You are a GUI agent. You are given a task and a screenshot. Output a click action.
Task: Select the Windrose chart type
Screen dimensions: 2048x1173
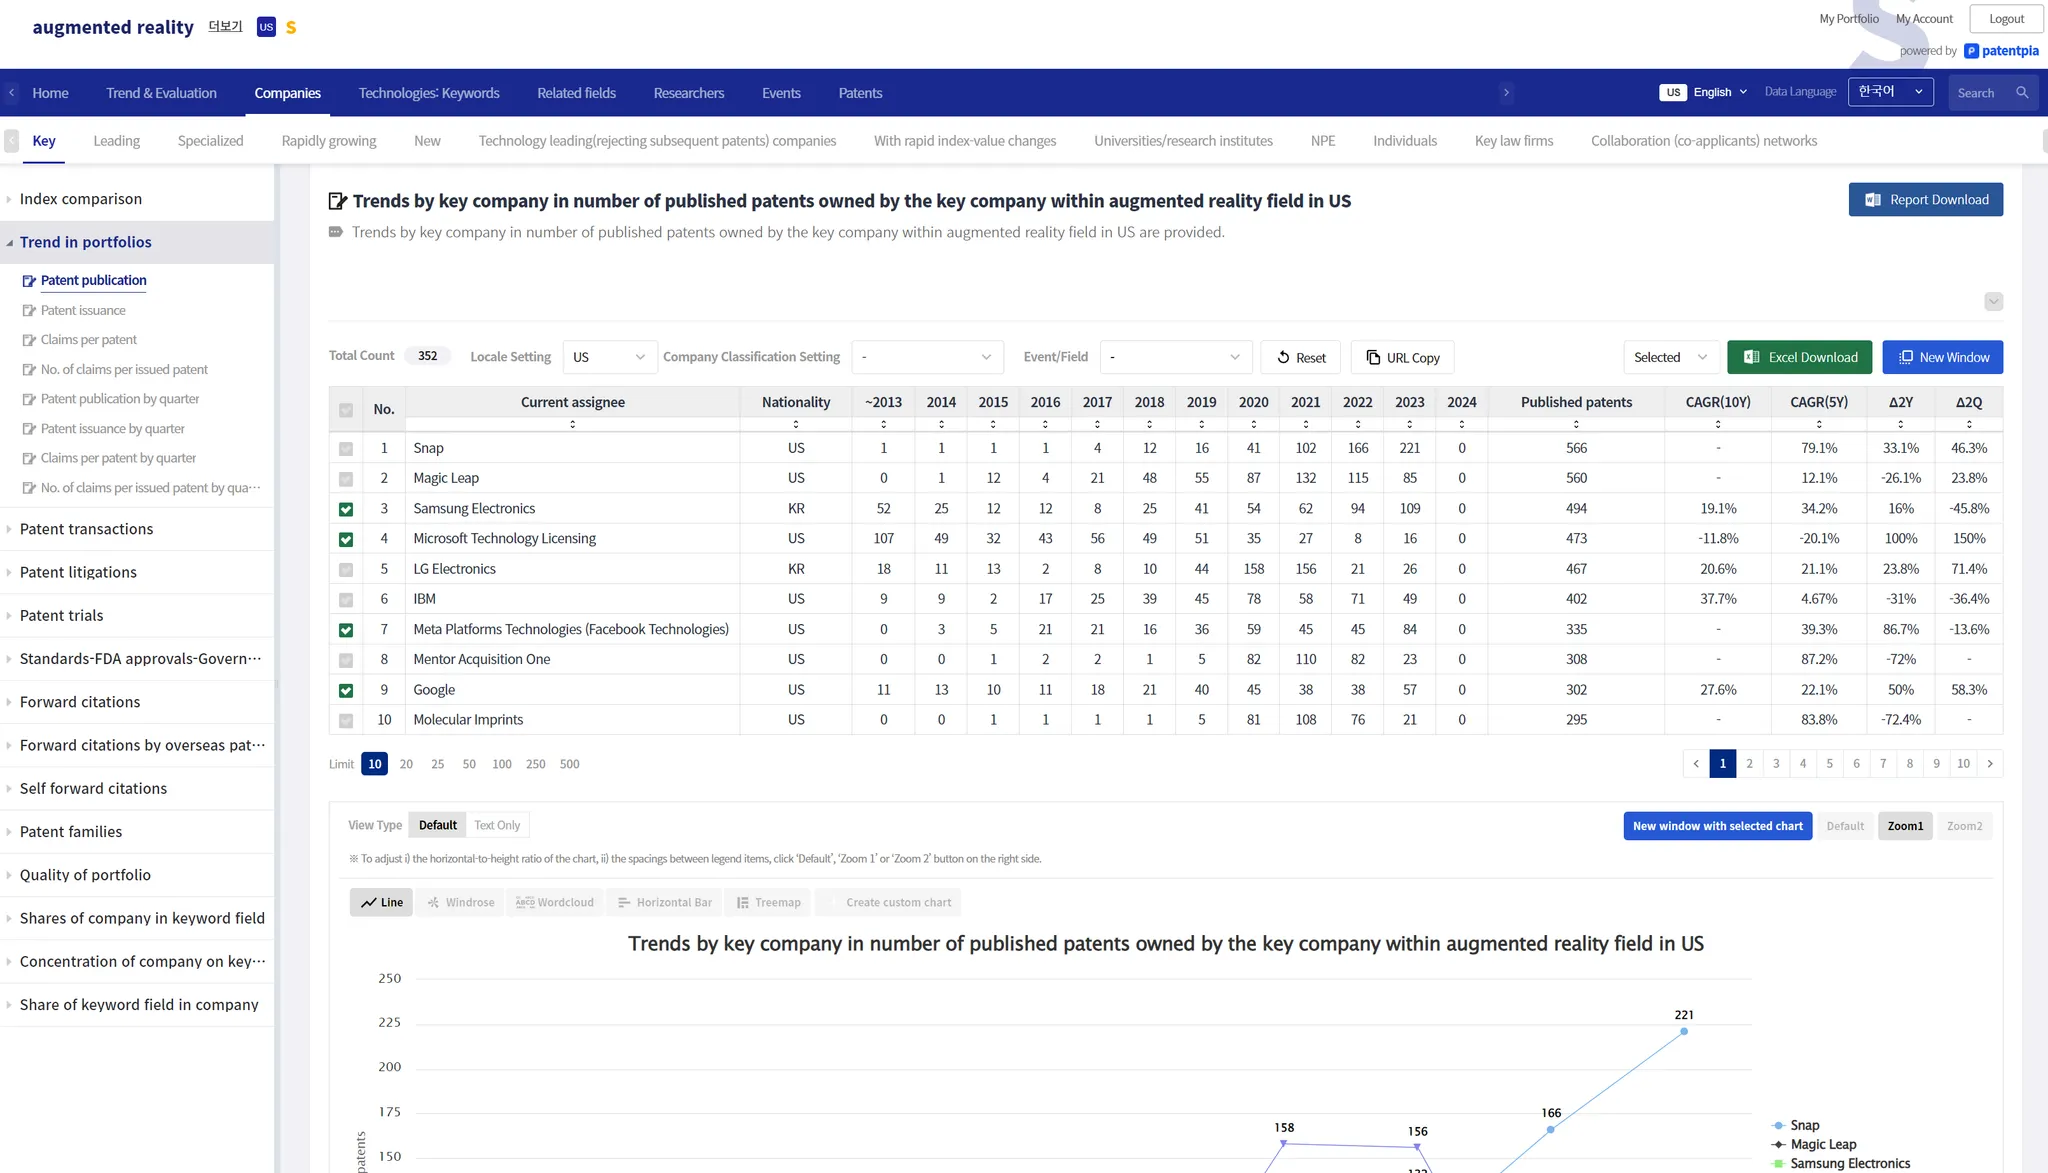pyautogui.click(x=460, y=902)
